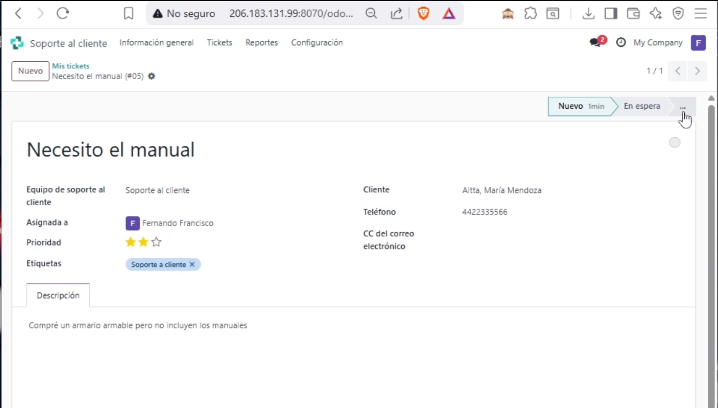
Task: Click the Soporte al cliente app logo
Action: 17,43
